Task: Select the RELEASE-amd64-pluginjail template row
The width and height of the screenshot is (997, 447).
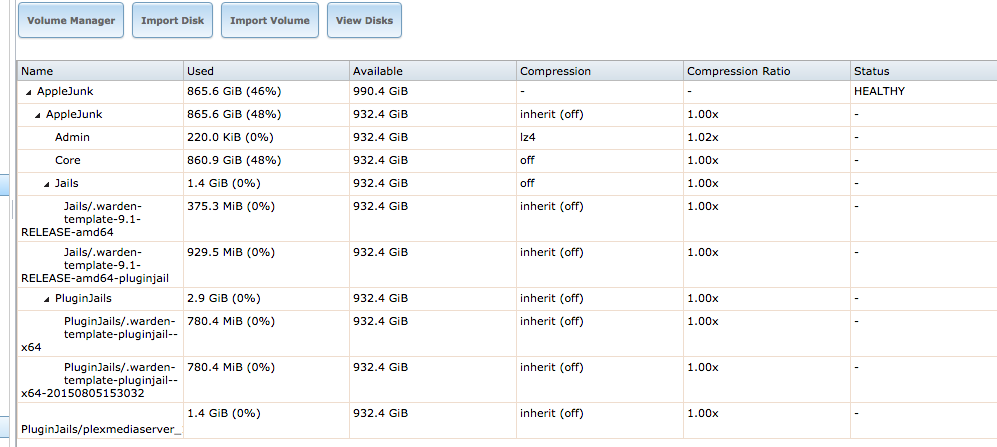Action: (x=507, y=265)
